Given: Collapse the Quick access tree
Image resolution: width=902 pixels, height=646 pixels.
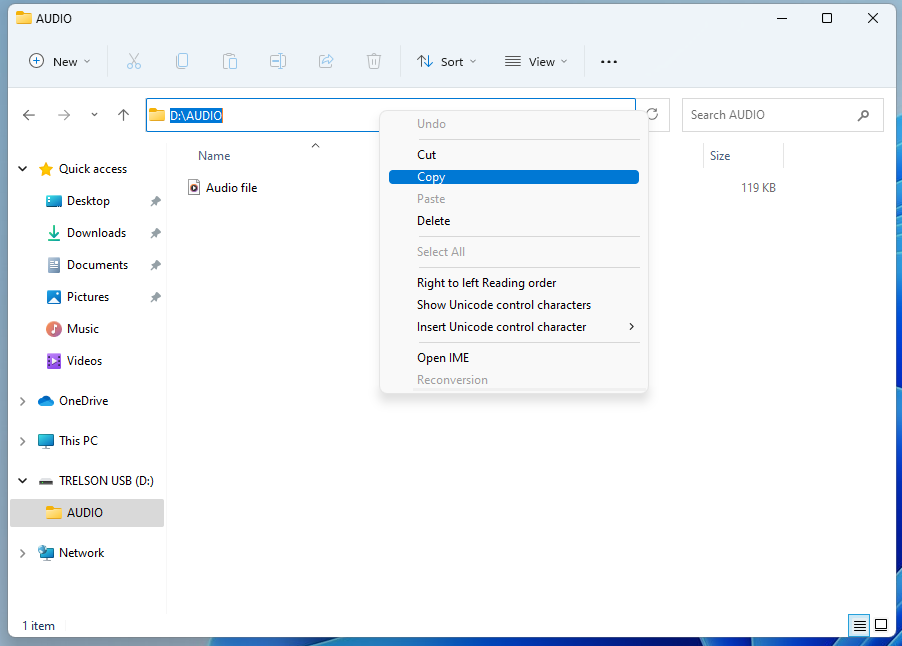Looking at the screenshot, I should pos(22,169).
